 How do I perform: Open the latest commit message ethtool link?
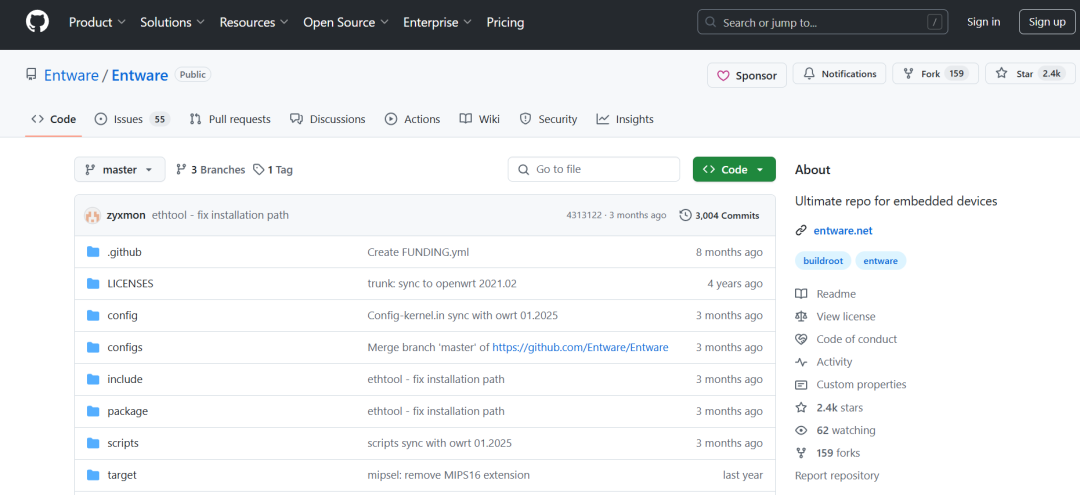[220, 215]
